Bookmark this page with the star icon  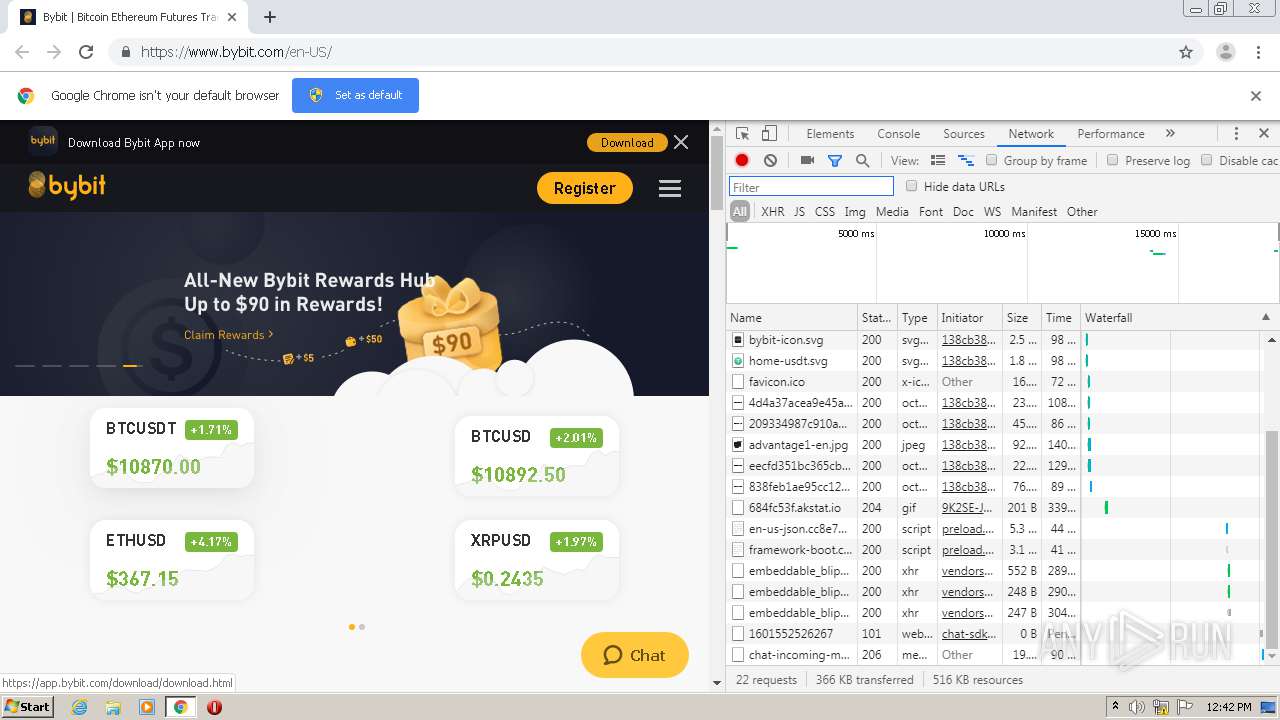pos(1186,52)
